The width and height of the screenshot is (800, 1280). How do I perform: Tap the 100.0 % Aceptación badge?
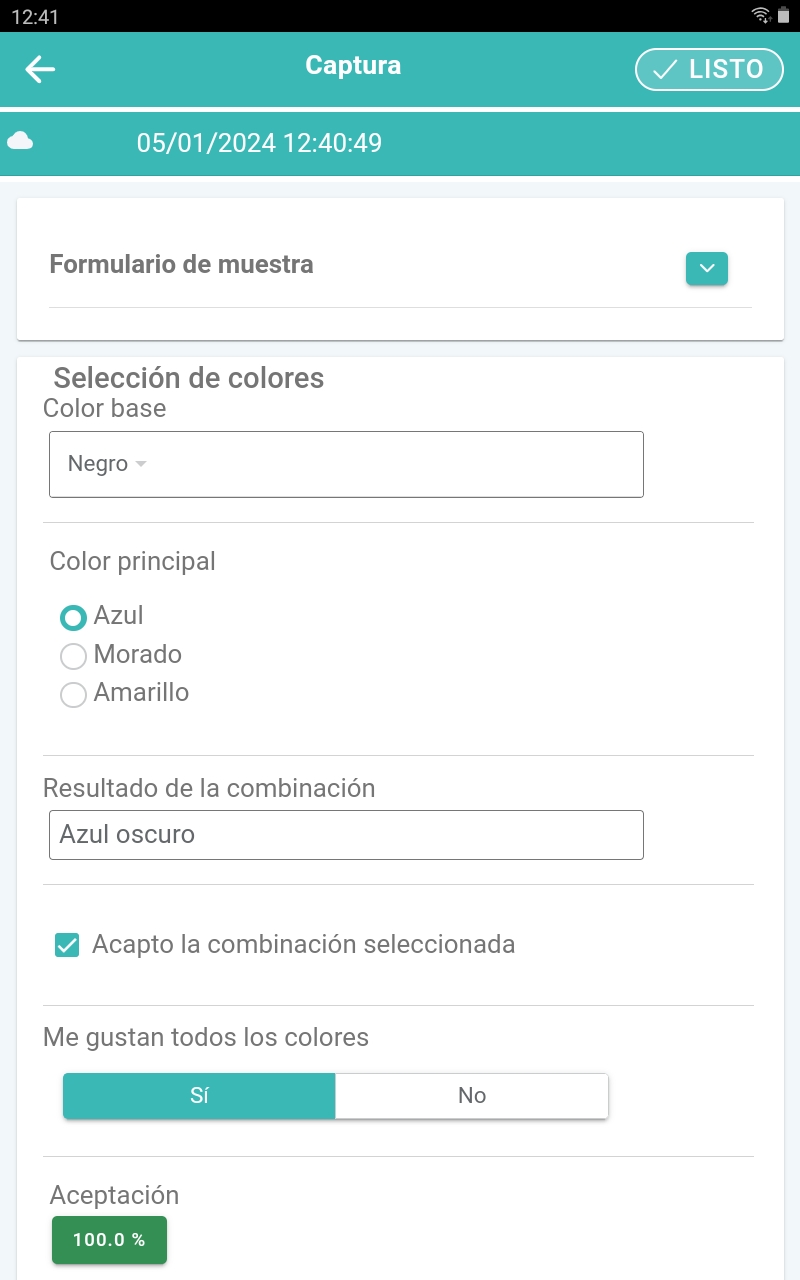coord(109,1240)
